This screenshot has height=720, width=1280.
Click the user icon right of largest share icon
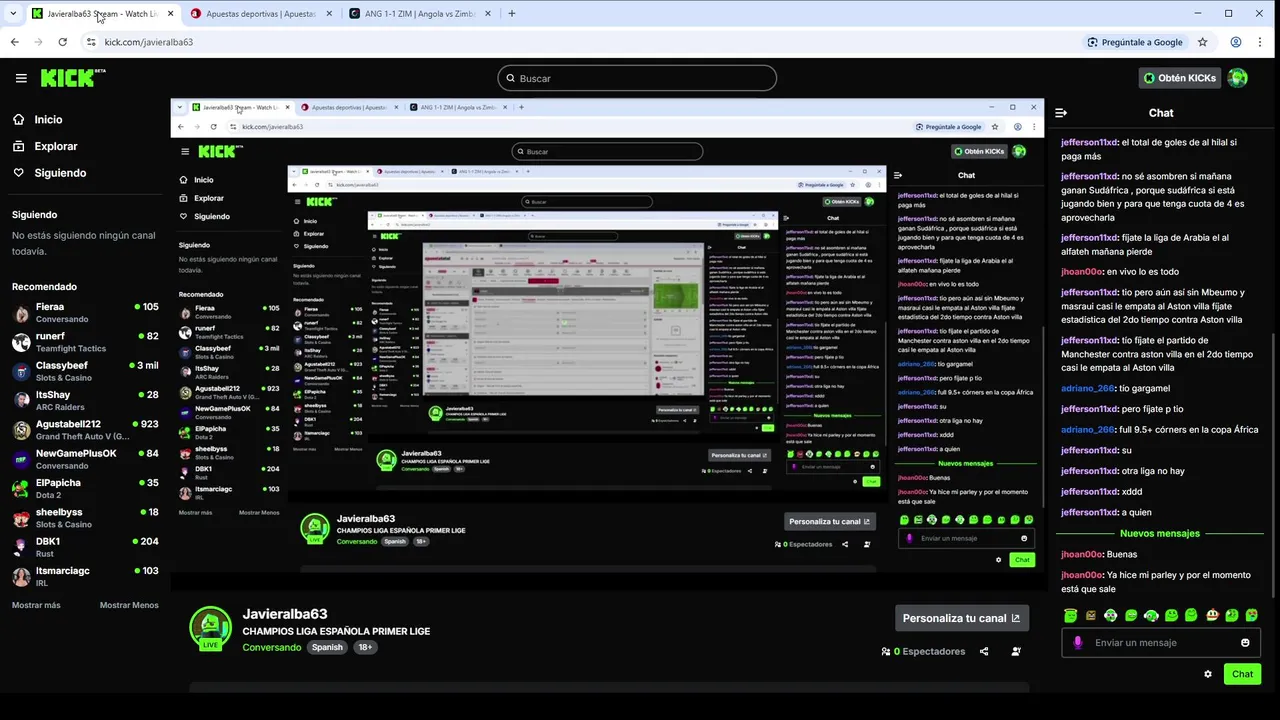[x=1016, y=651]
